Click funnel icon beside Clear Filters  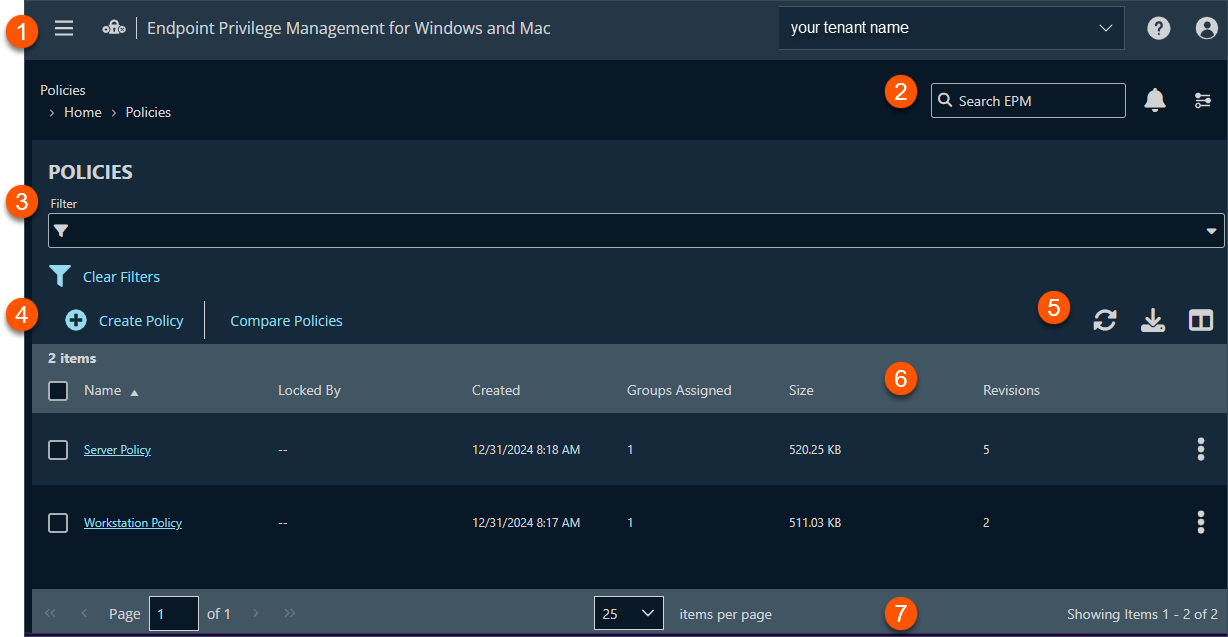[x=60, y=276]
